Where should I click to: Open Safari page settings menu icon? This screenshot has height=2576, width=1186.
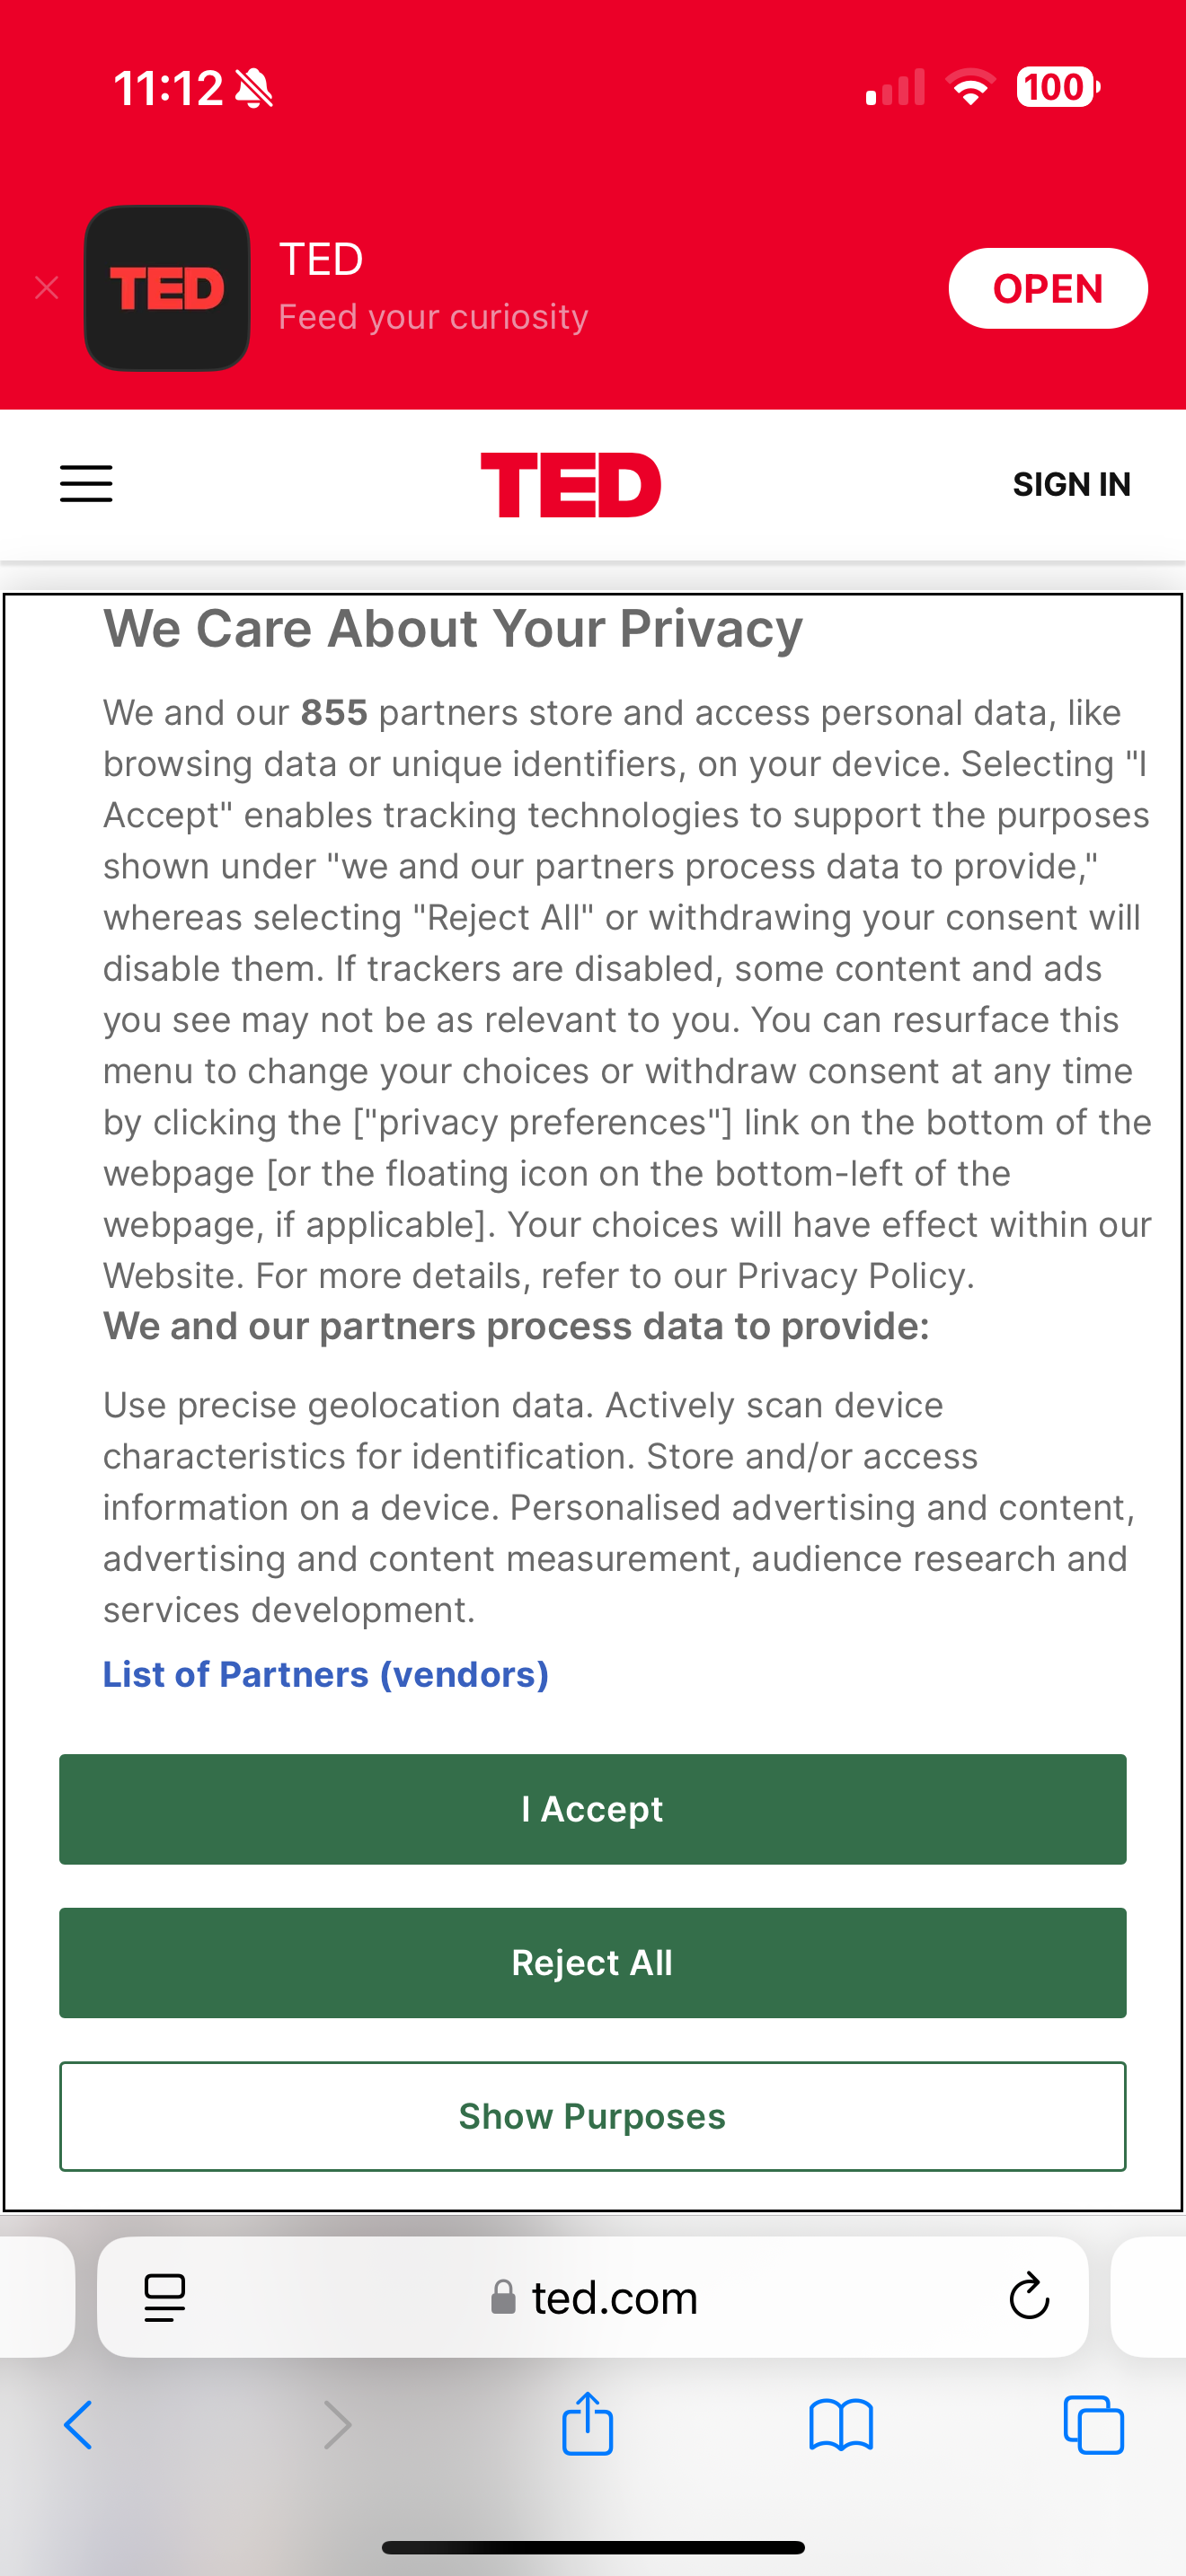click(165, 2298)
